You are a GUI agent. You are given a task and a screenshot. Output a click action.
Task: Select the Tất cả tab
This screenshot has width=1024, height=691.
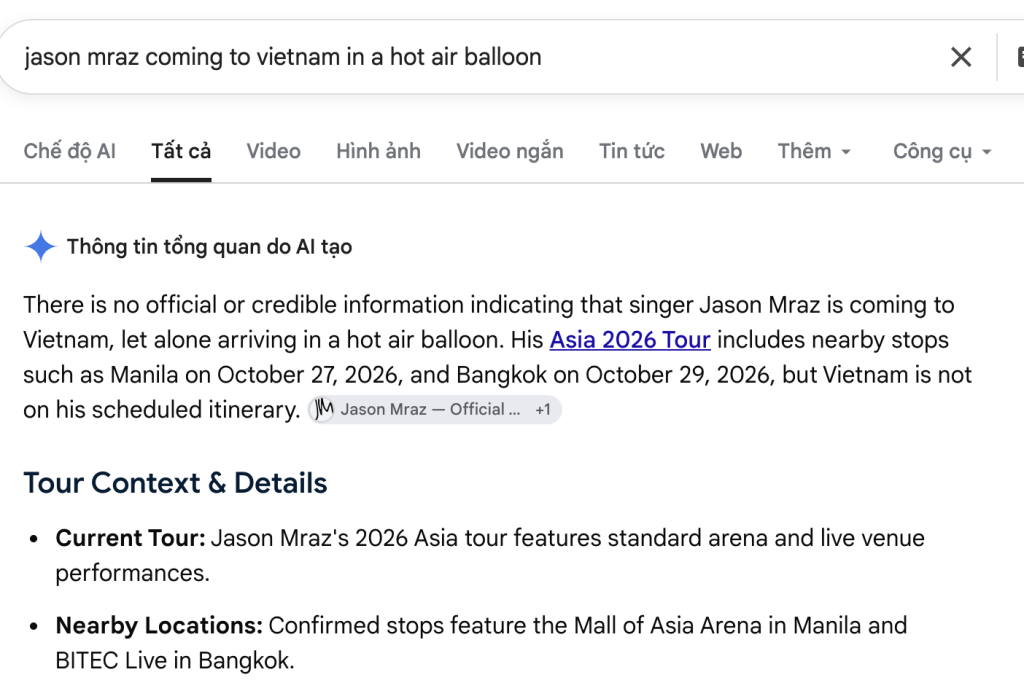pyautogui.click(x=181, y=151)
